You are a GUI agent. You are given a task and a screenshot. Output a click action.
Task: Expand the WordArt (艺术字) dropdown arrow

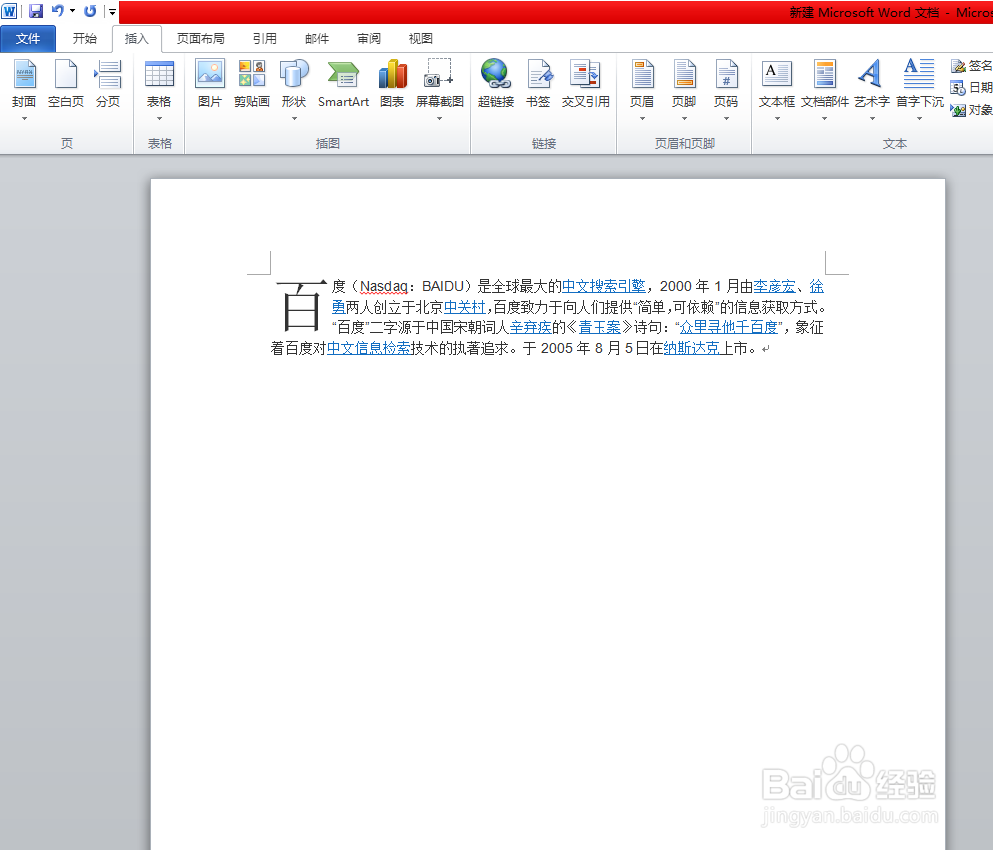coord(872,118)
